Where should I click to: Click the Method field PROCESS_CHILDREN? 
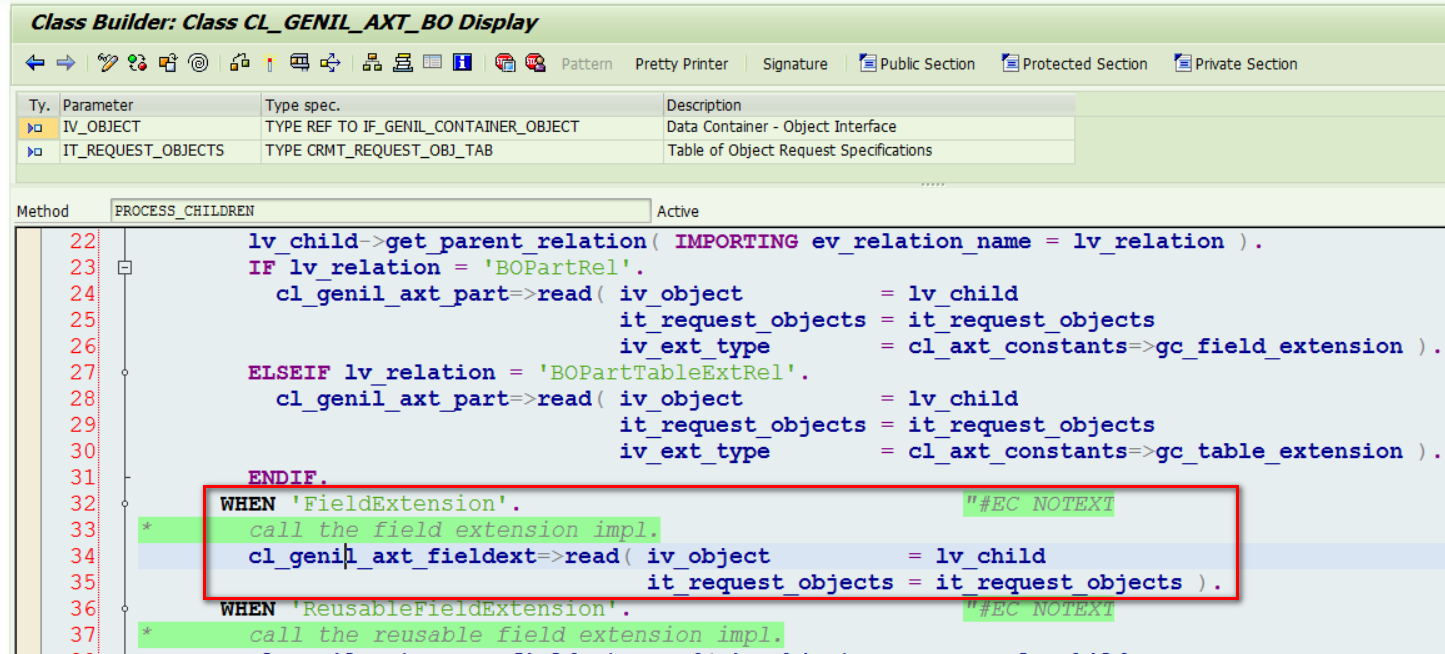(x=380, y=211)
